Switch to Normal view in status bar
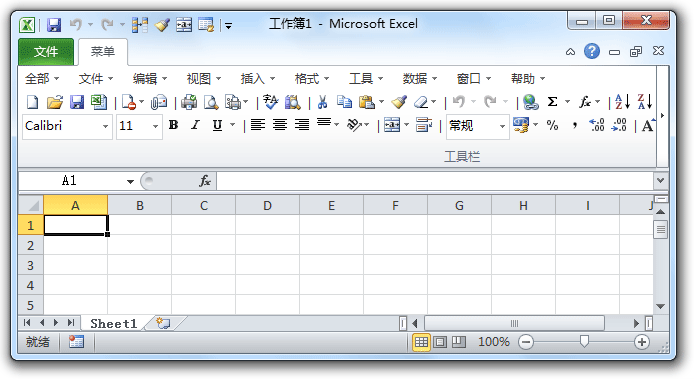This screenshot has width=694, height=379. (x=421, y=342)
